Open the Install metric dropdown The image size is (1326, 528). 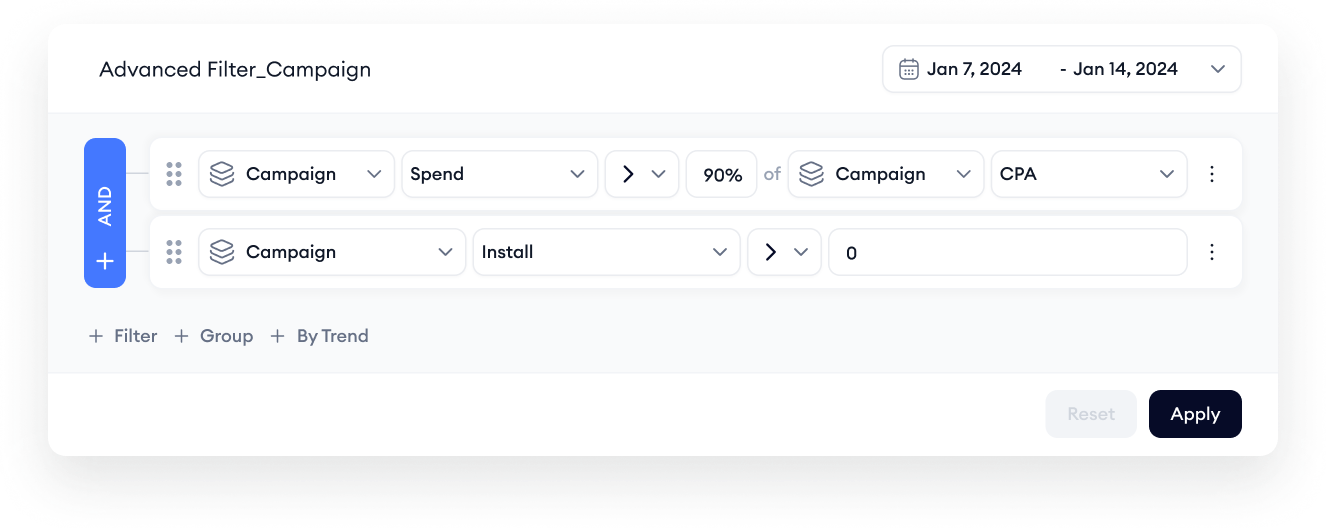(603, 252)
